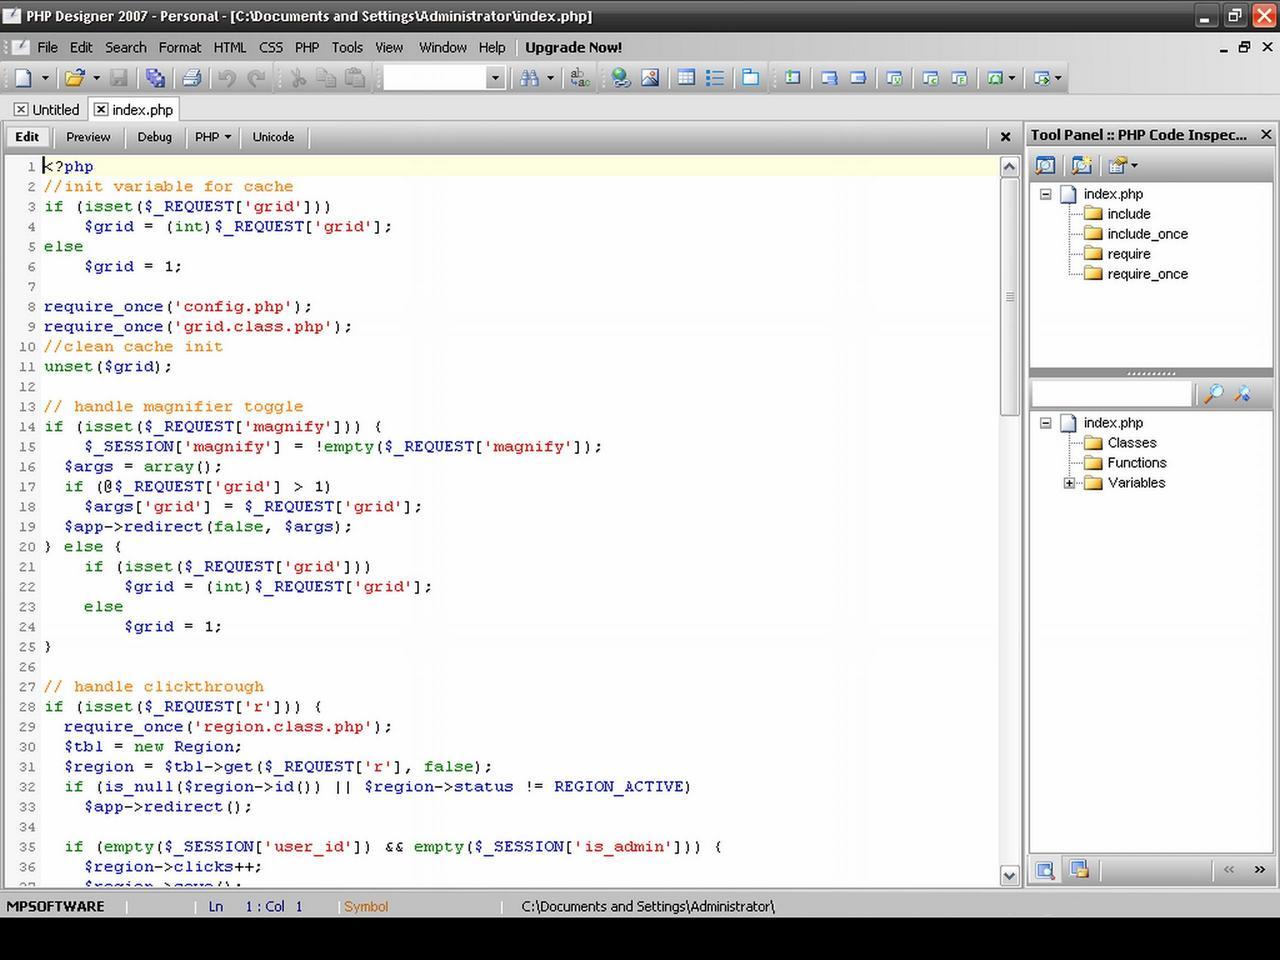Toggle the Symbol indicator in the status bar
The width and height of the screenshot is (1280, 960).
(x=365, y=906)
